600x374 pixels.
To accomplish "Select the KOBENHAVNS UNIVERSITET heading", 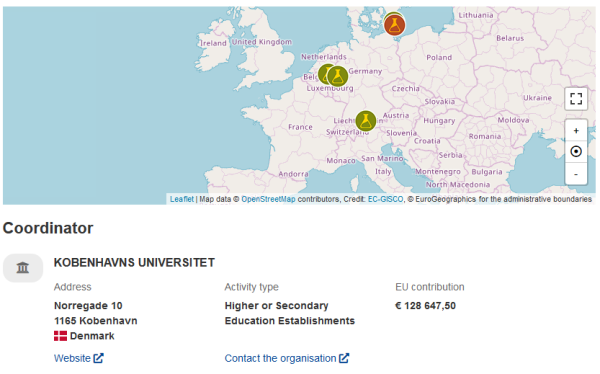I will click(134, 263).
